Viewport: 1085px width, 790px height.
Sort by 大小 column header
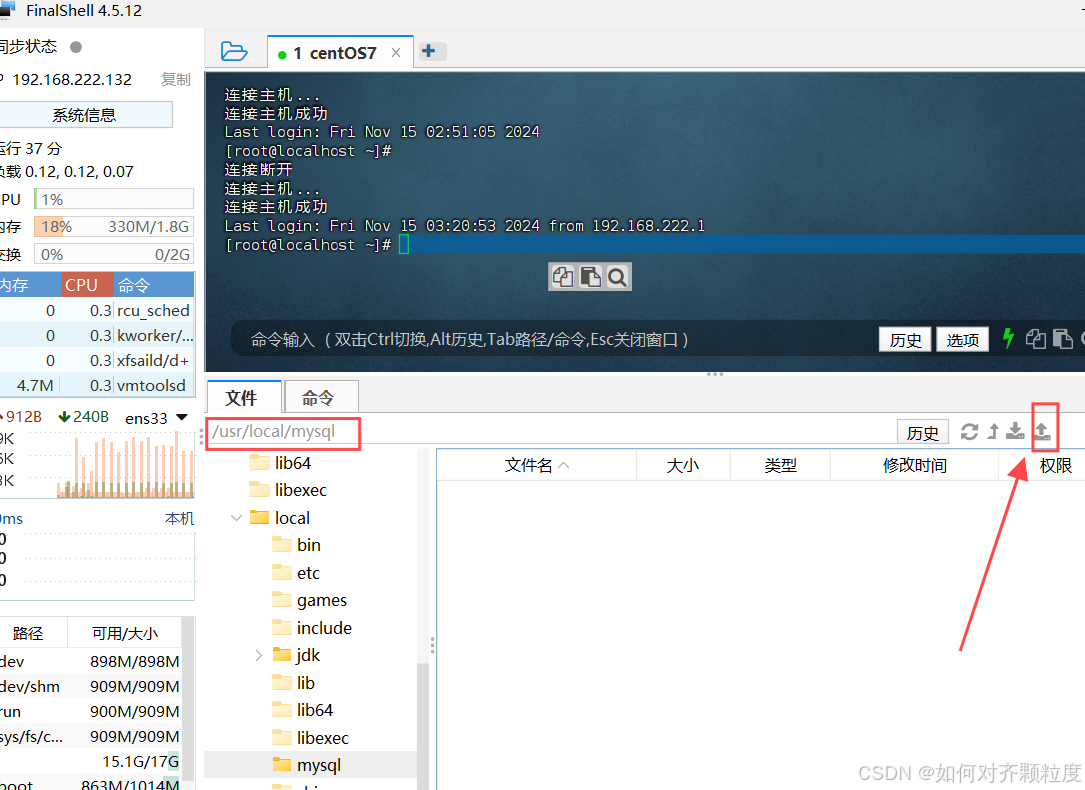tap(683, 465)
